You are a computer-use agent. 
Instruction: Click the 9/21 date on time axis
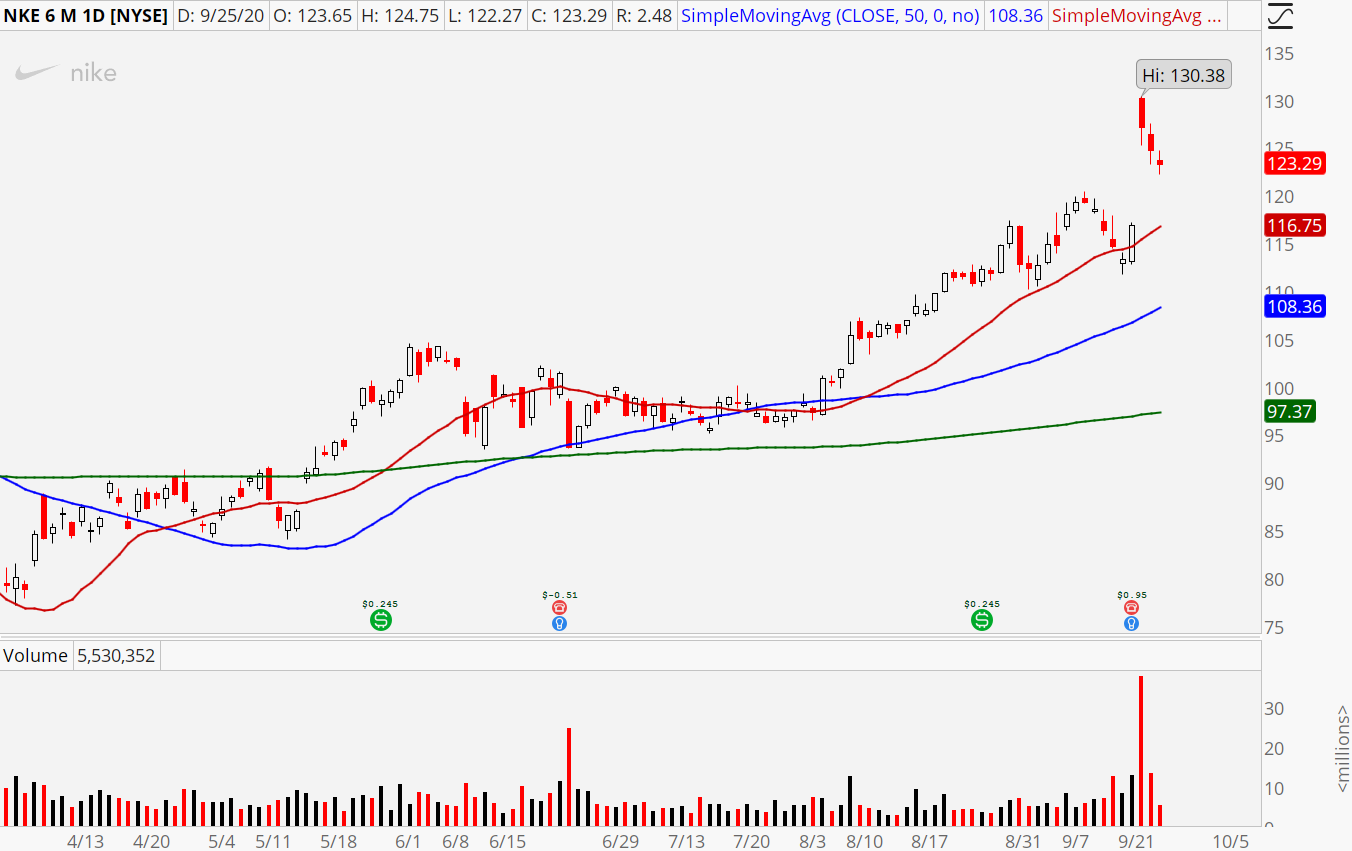coord(1136,842)
